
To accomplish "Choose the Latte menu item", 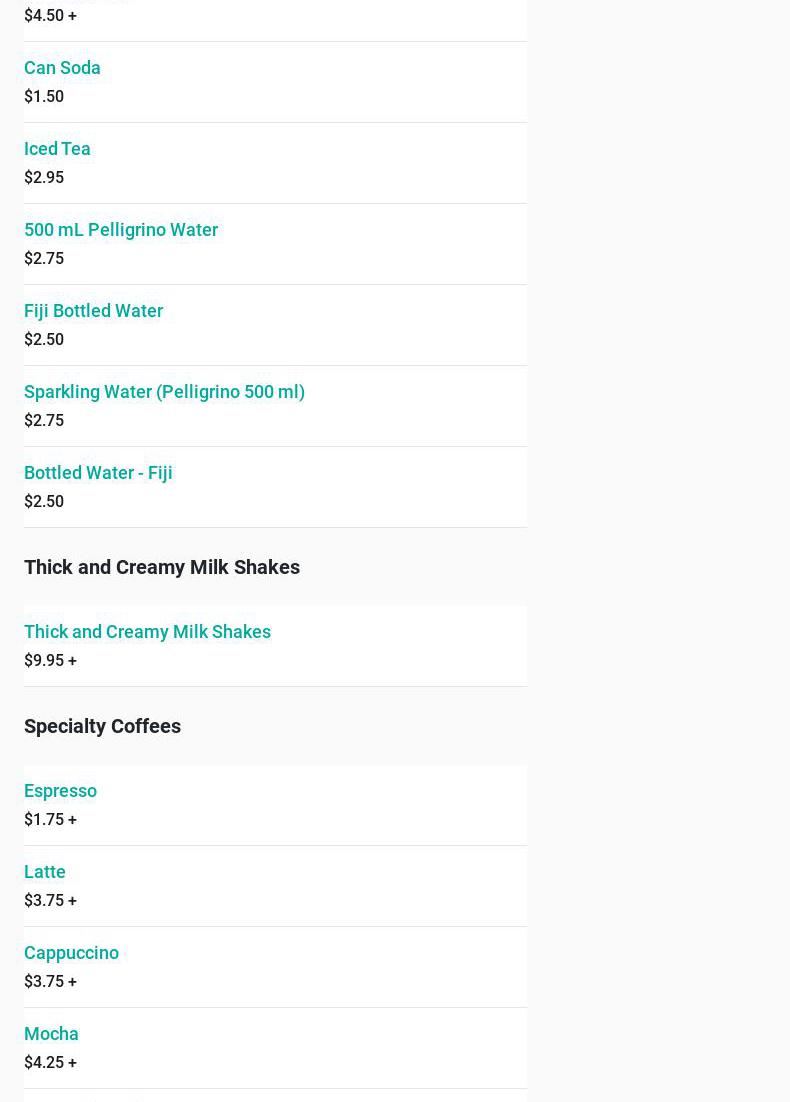I will tap(44, 871).
